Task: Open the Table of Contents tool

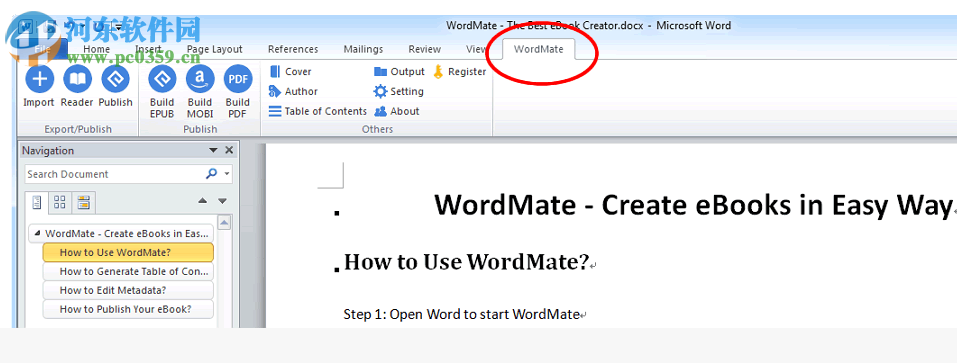Action: click(318, 111)
